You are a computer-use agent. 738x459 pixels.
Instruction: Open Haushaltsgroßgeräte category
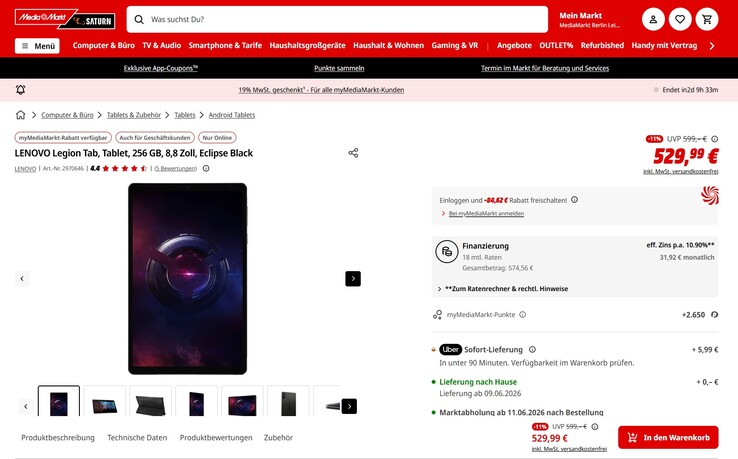click(x=307, y=45)
